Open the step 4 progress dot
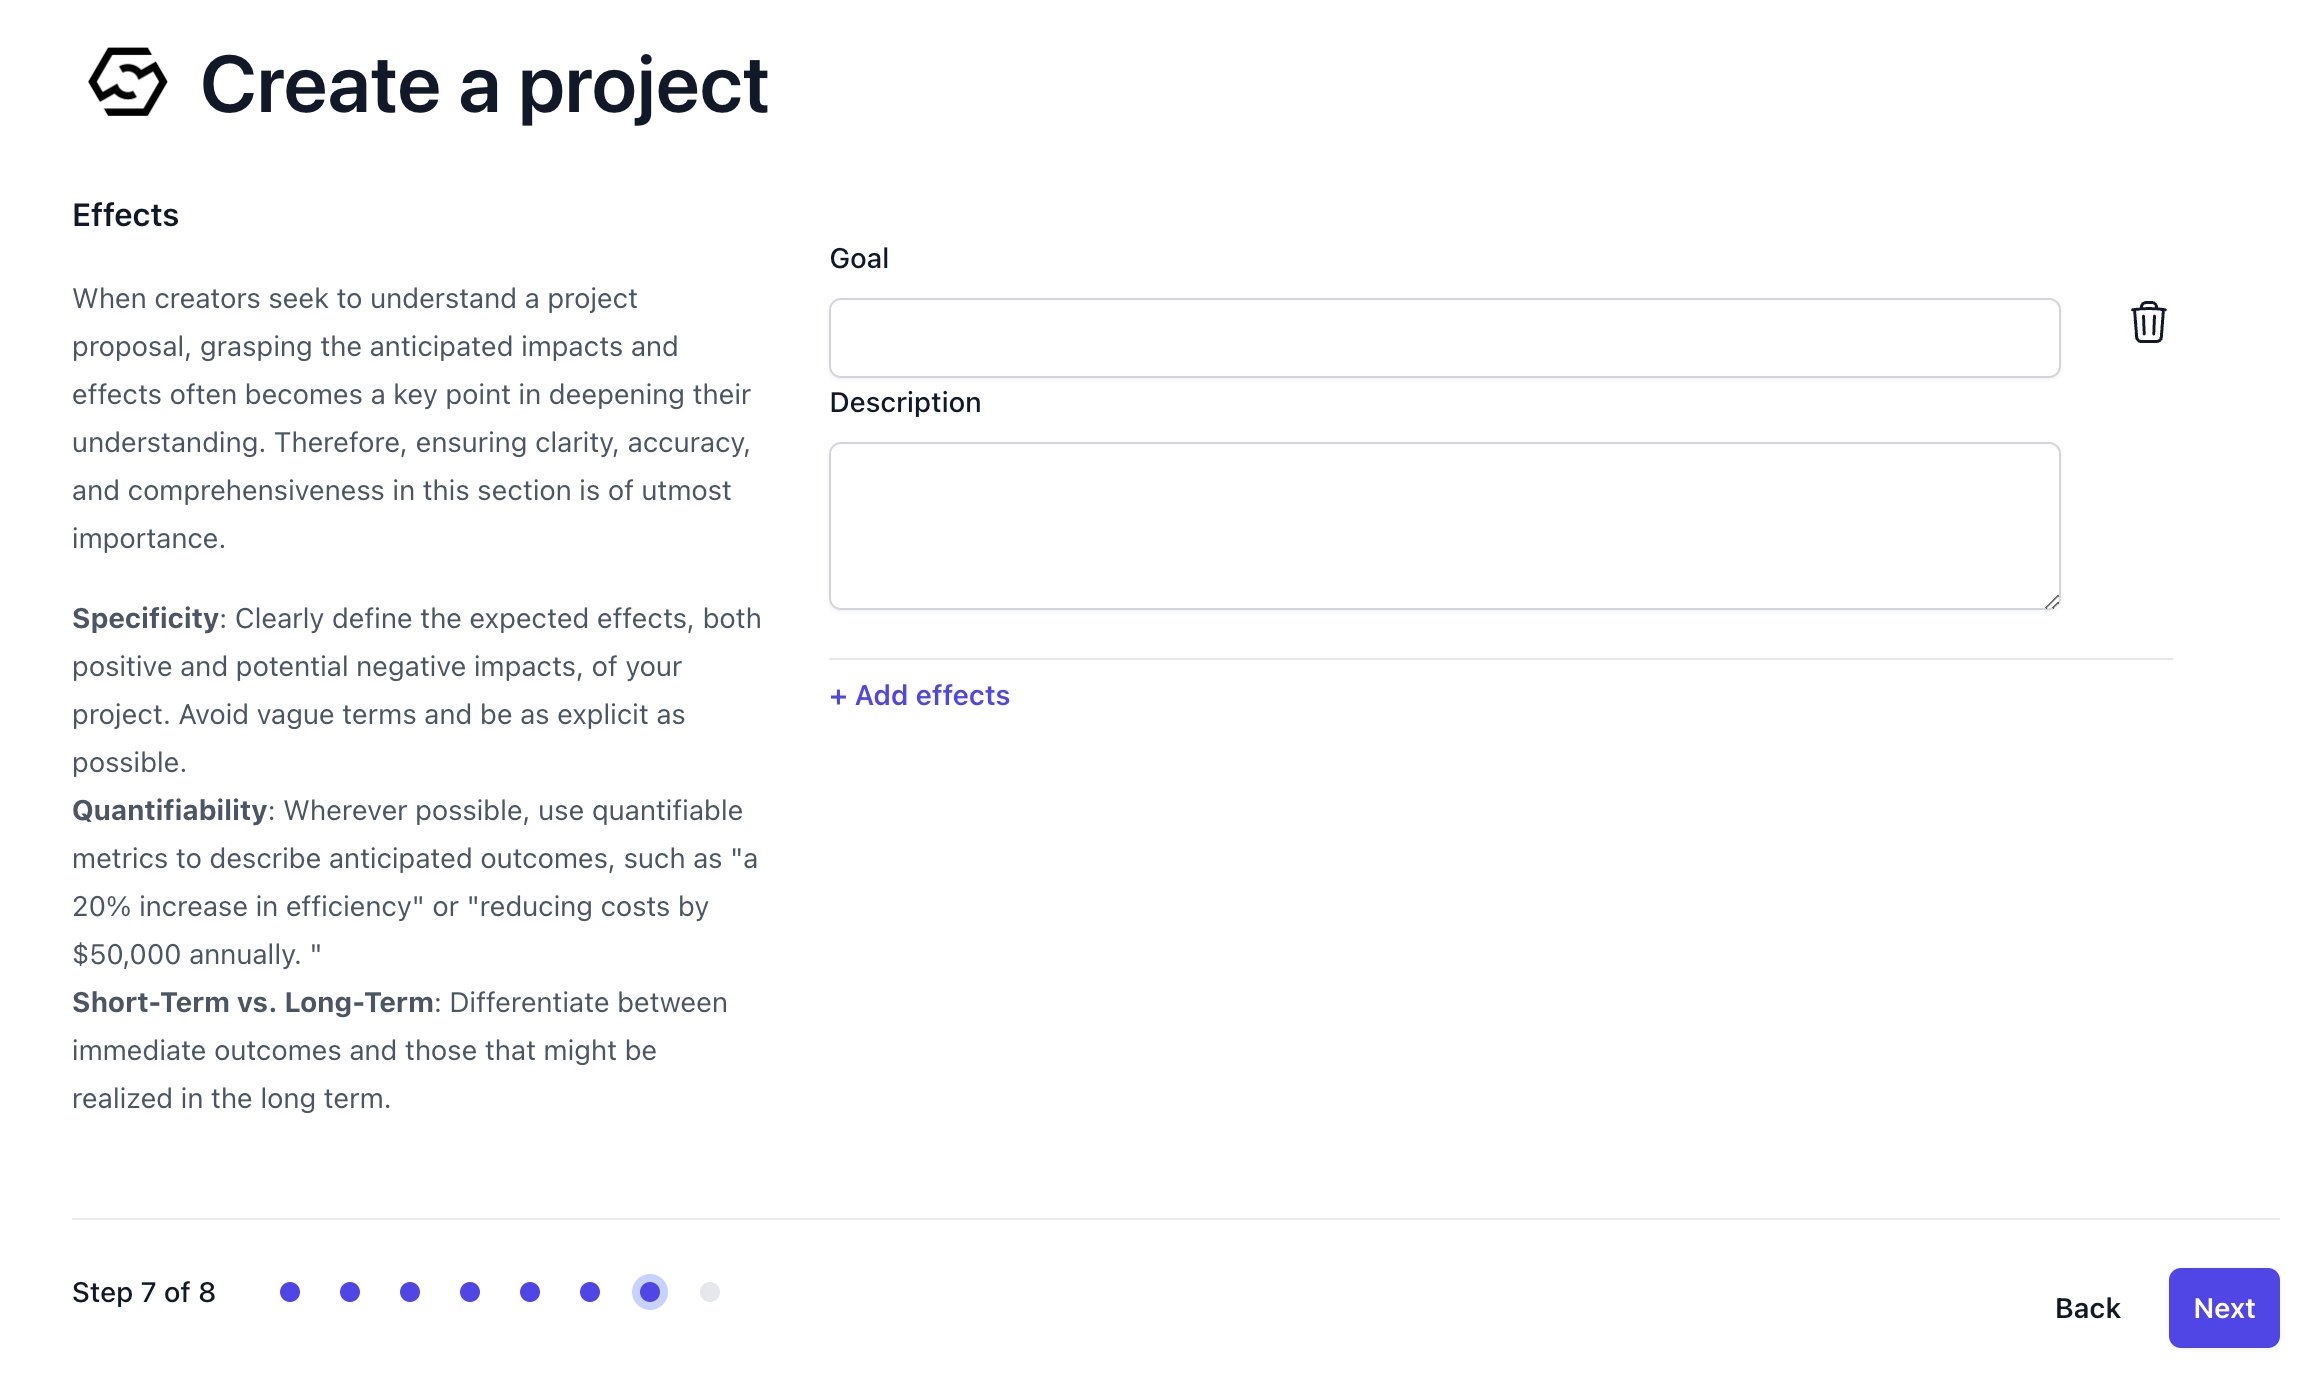This screenshot has height=1384, width=2312. tap(470, 1292)
